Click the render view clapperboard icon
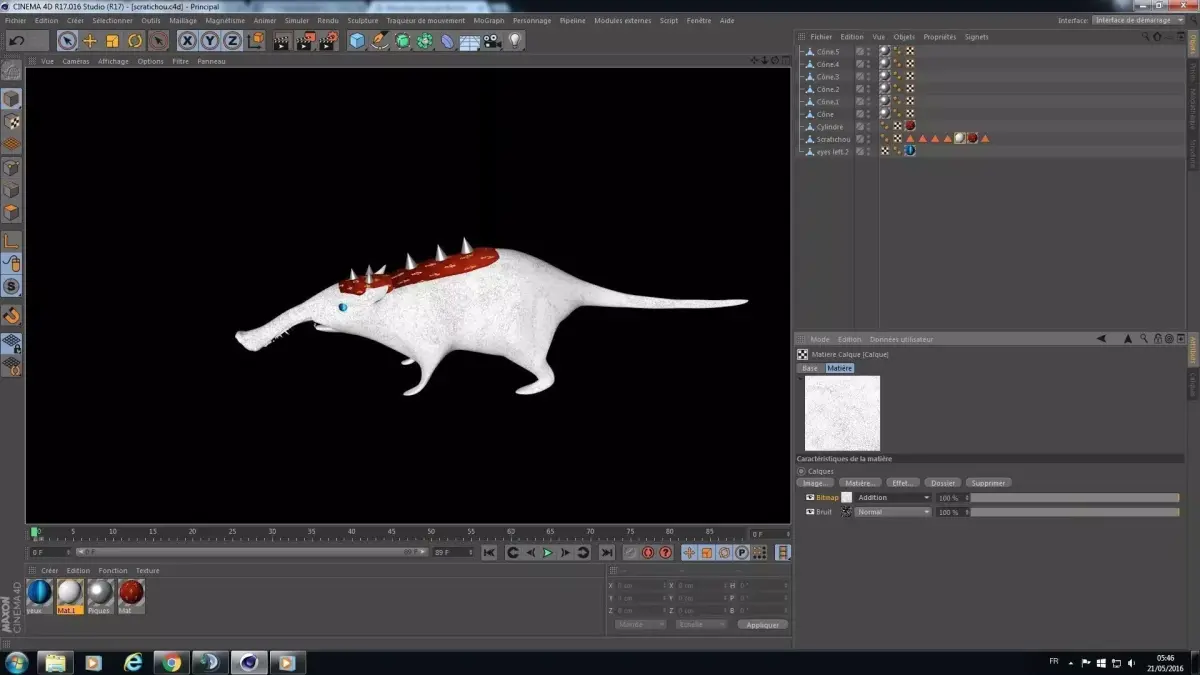The width and height of the screenshot is (1200, 675). click(x=282, y=41)
